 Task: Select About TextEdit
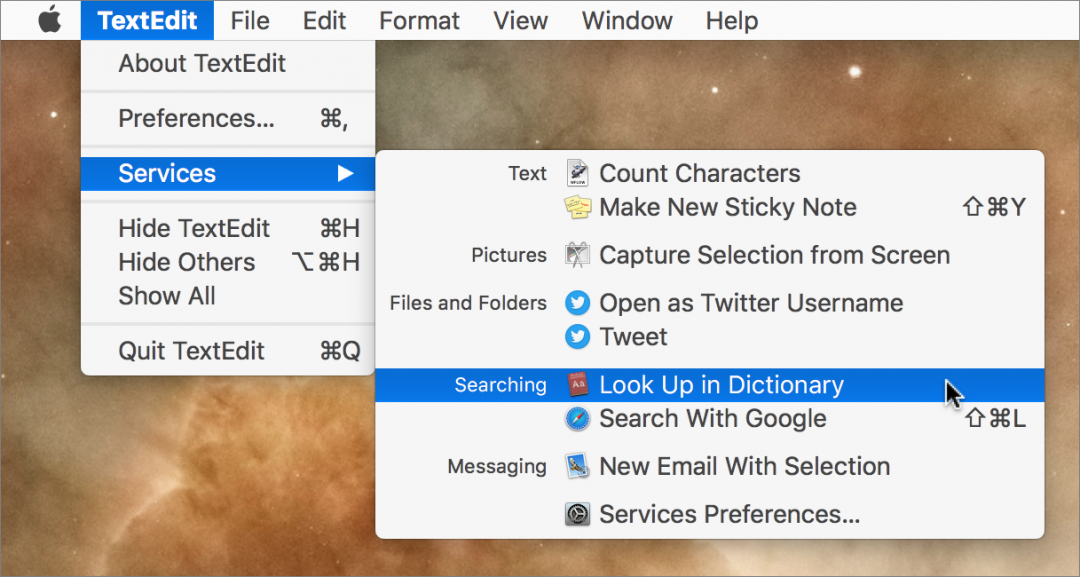coord(202,63)
